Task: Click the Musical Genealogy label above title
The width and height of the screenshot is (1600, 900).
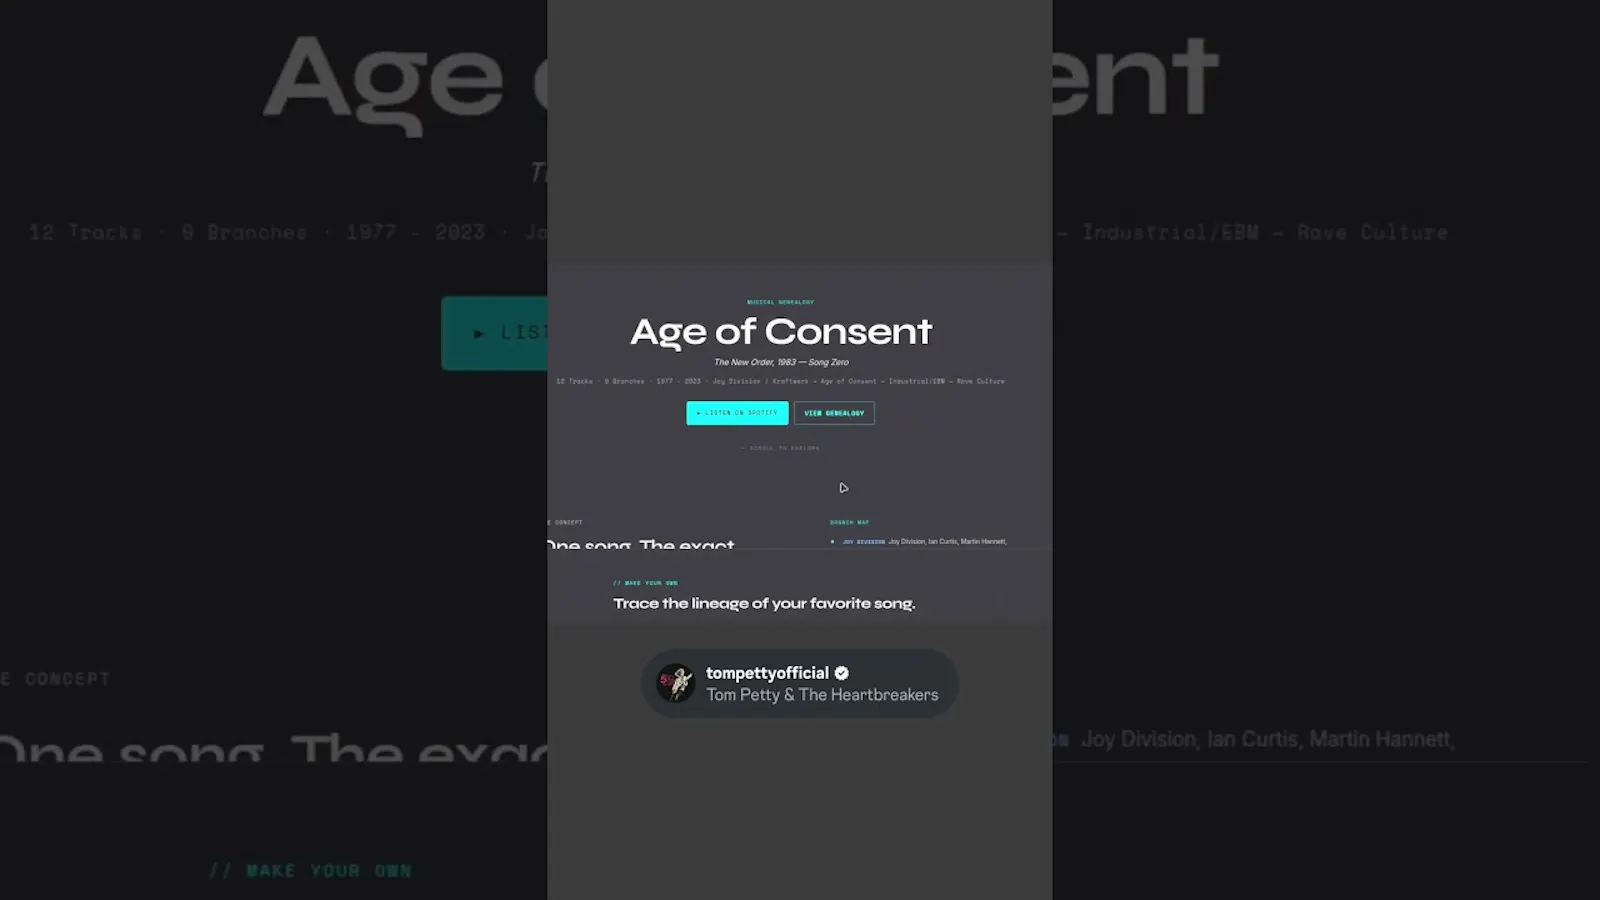Action: pyautogui.click(x=780, y=302)
